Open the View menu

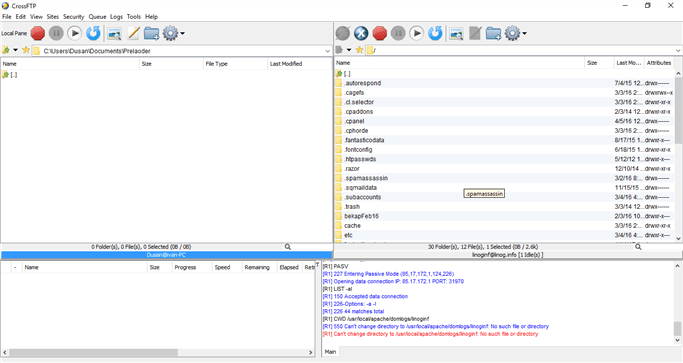pyautogui.click(x=36, y=17)
